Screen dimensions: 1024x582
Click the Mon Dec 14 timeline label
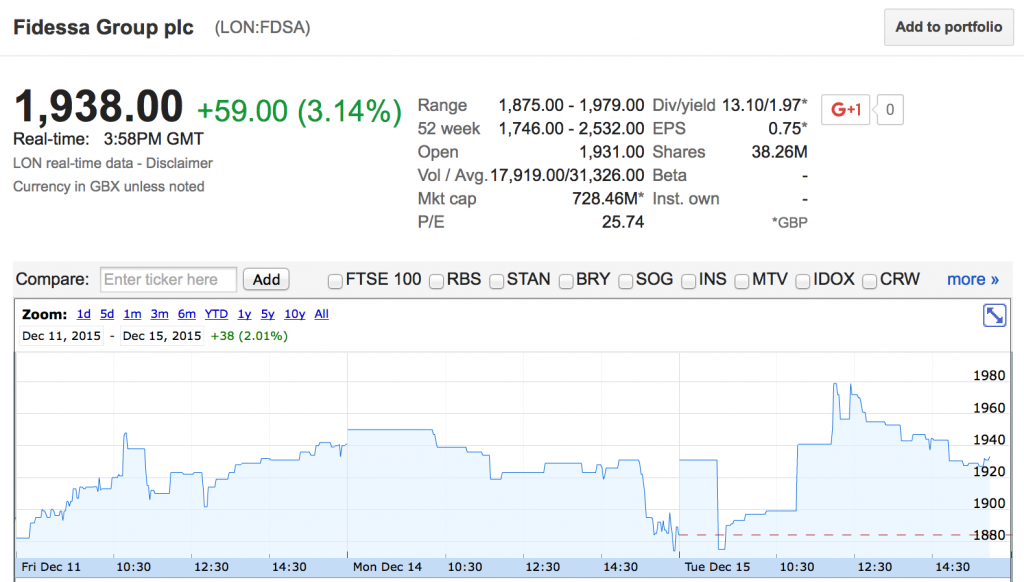pyautogui.click(x=387, y=567)
